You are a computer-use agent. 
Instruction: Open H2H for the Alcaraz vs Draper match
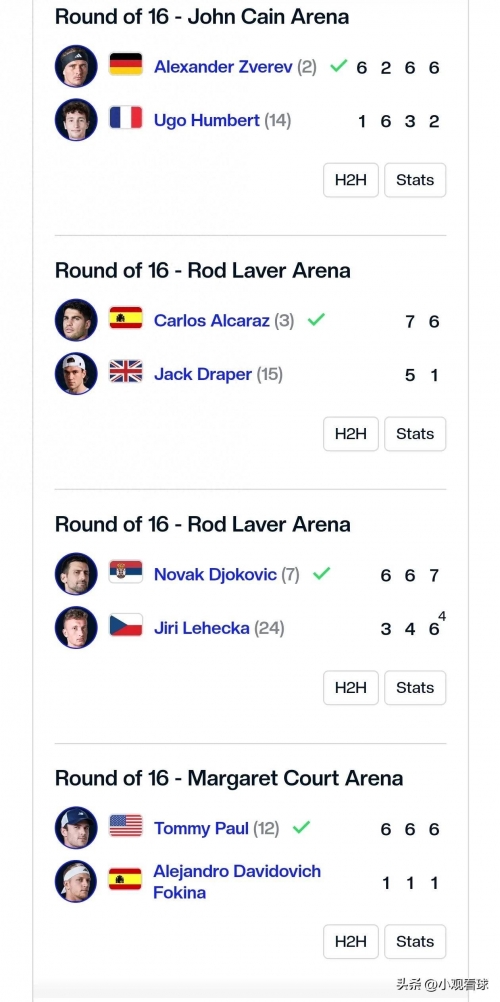(351, 434)
